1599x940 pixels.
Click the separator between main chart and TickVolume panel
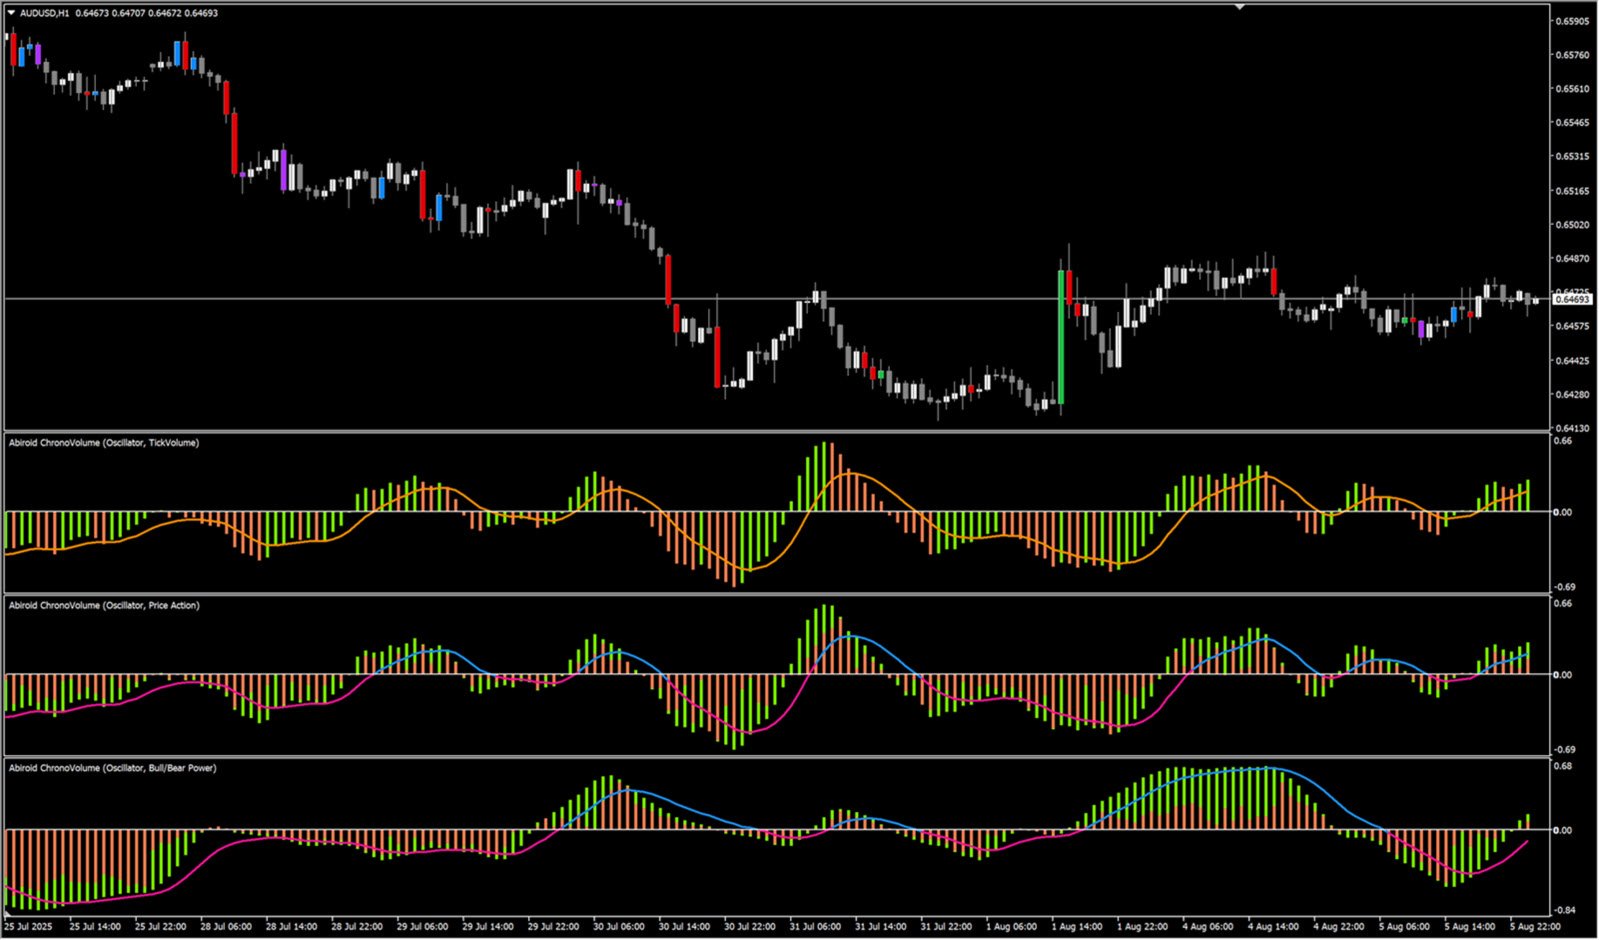coord(776,432)
